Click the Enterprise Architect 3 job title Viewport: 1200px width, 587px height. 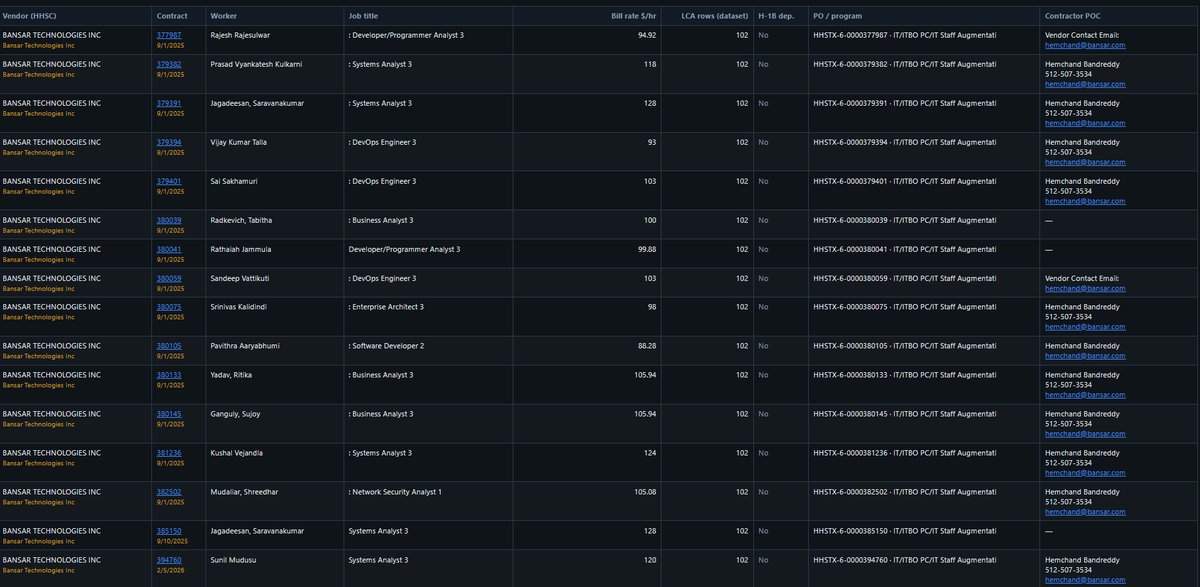386,307
